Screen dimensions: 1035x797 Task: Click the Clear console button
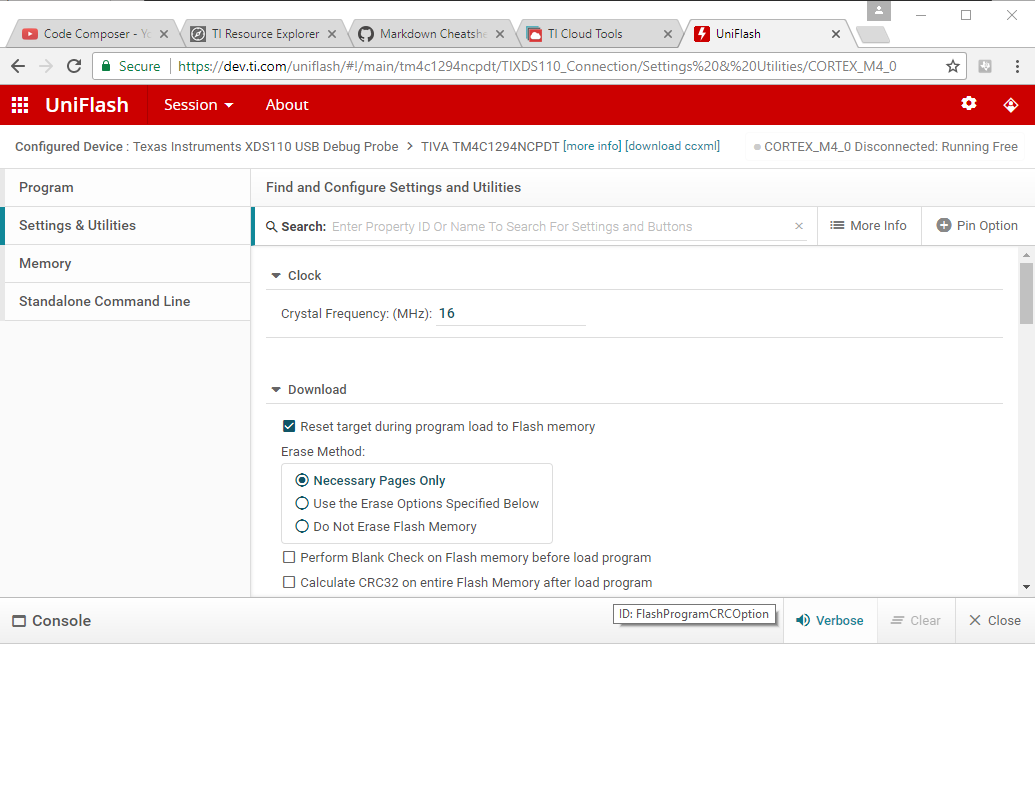[x=916, y=621]
